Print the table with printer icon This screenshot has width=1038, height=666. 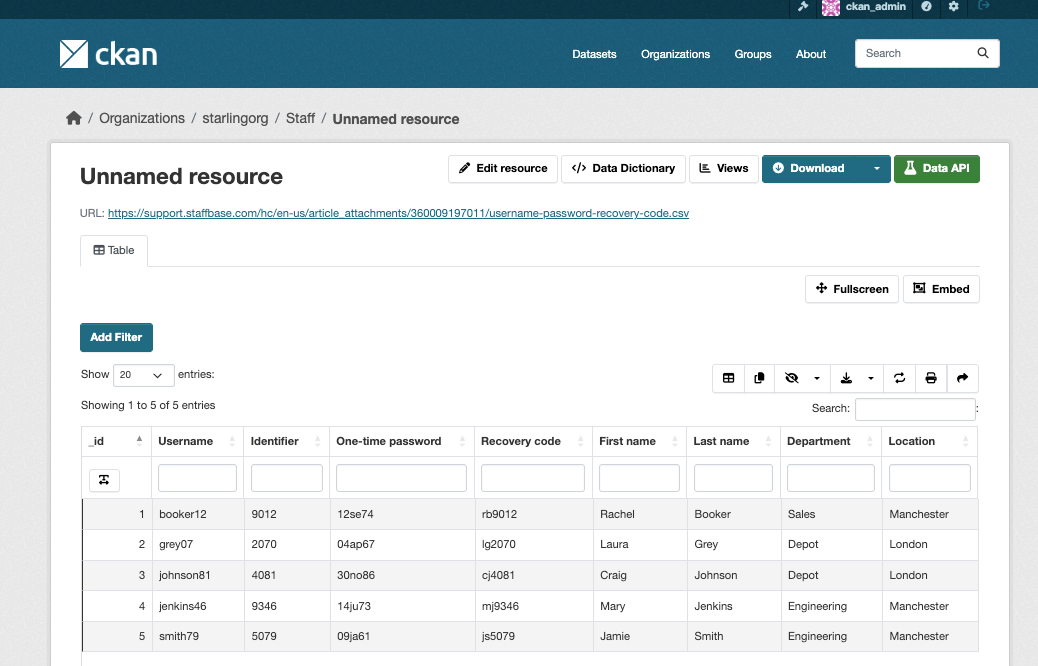931,379
